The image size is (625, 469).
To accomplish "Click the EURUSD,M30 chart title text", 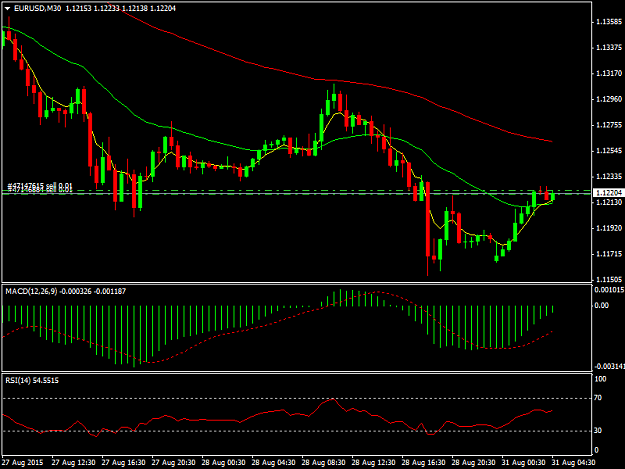I will 37,8.
